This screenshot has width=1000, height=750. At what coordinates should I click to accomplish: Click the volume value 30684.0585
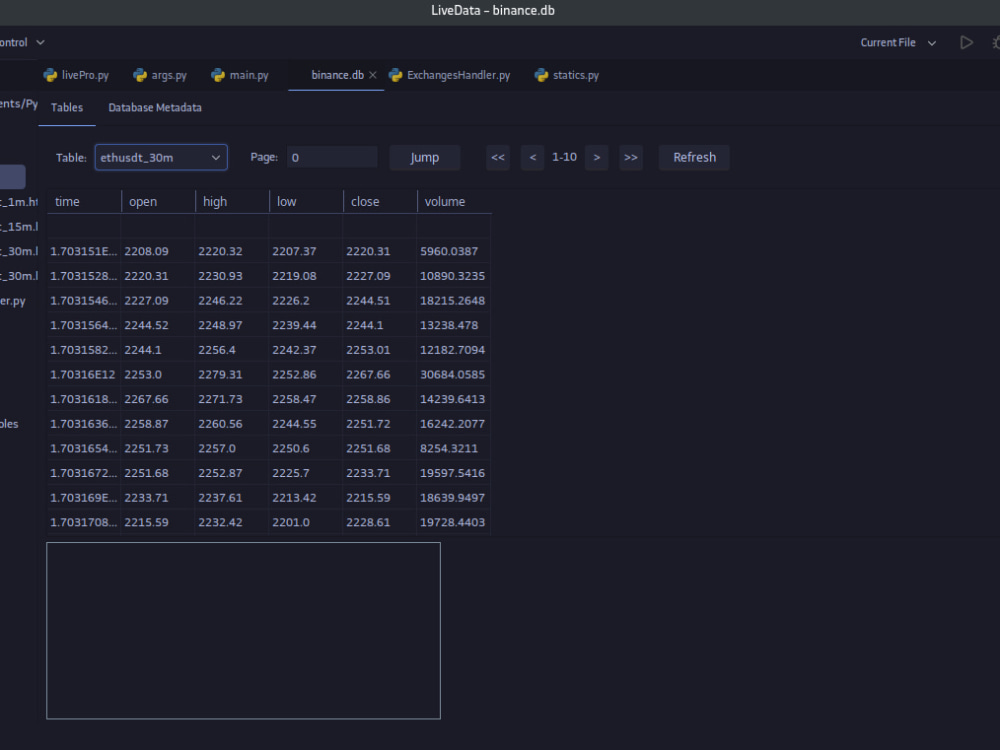pos(453,374)
